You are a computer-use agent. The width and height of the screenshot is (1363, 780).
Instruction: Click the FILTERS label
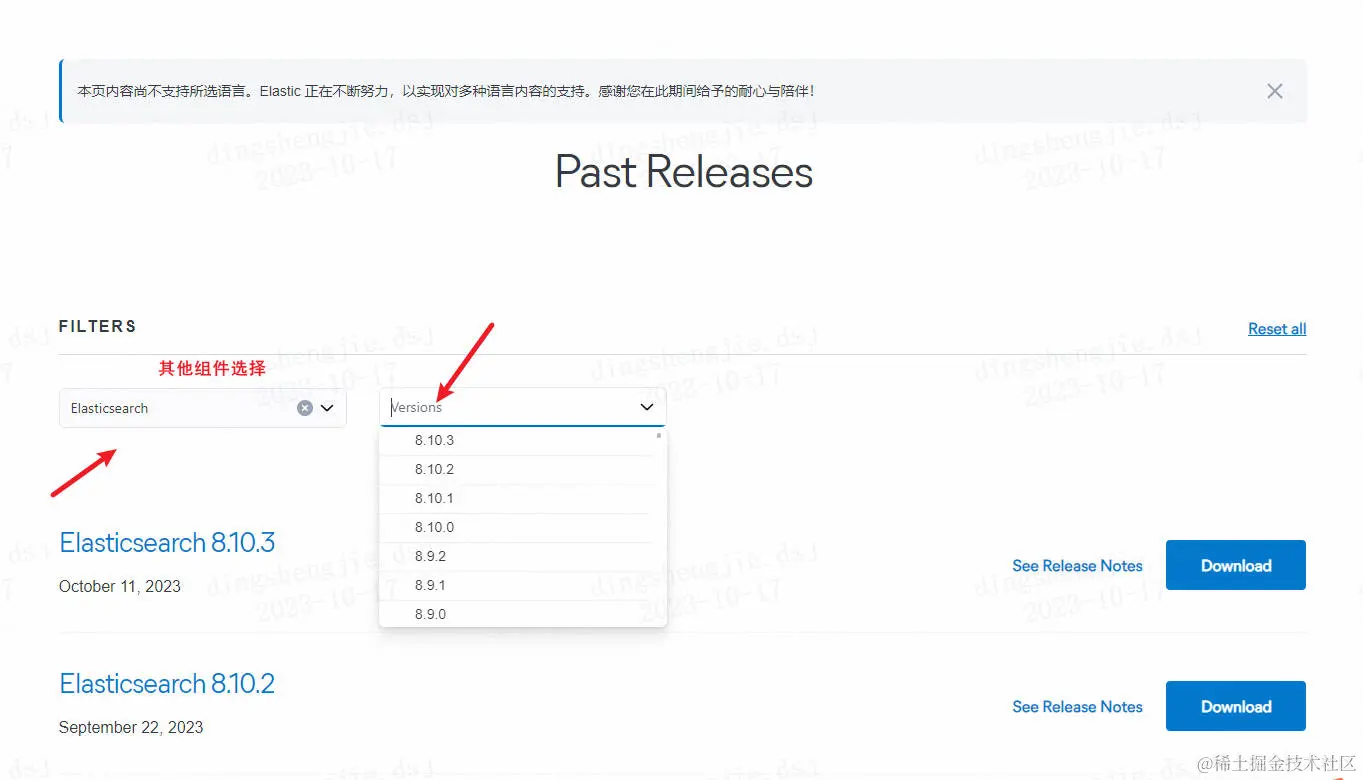click(98, 326)
